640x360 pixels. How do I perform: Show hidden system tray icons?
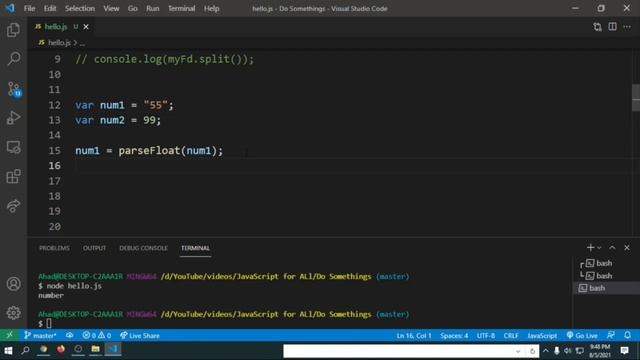click(546, 351)
